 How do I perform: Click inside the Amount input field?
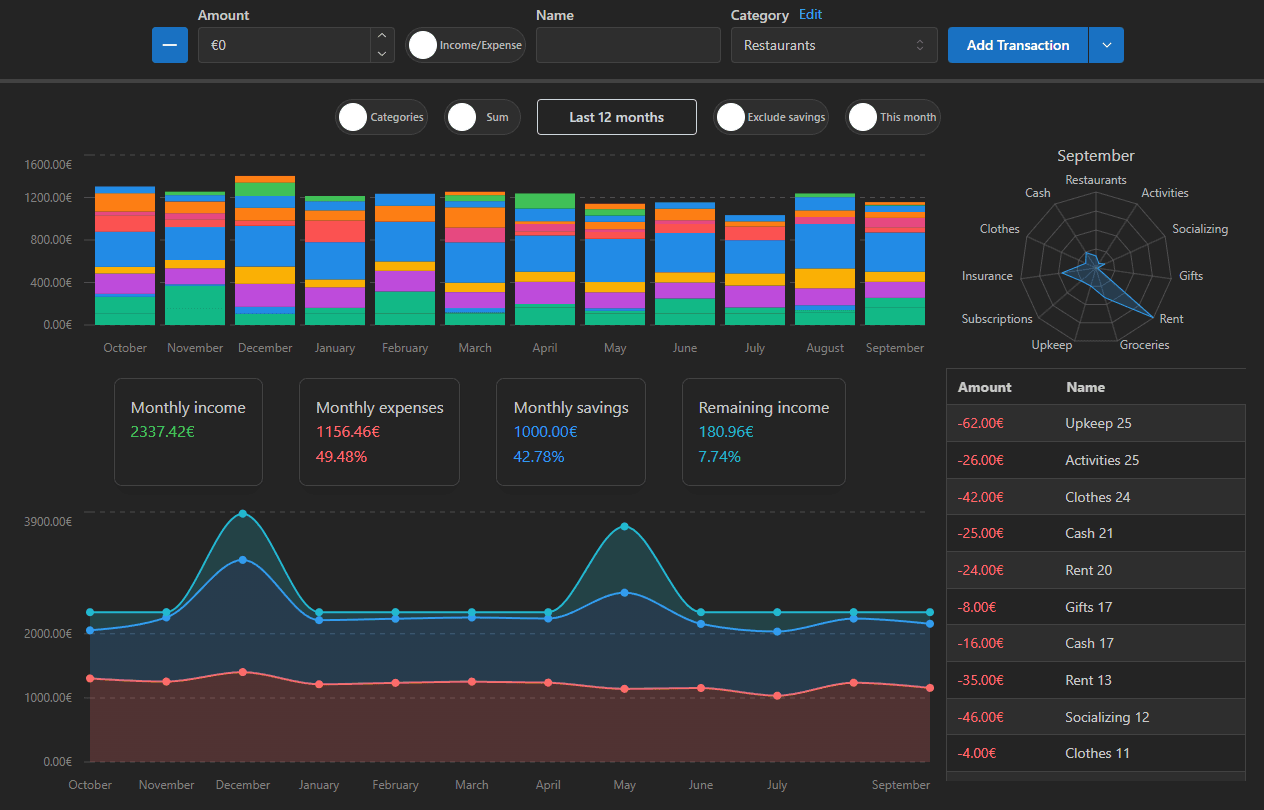[290, 45]
